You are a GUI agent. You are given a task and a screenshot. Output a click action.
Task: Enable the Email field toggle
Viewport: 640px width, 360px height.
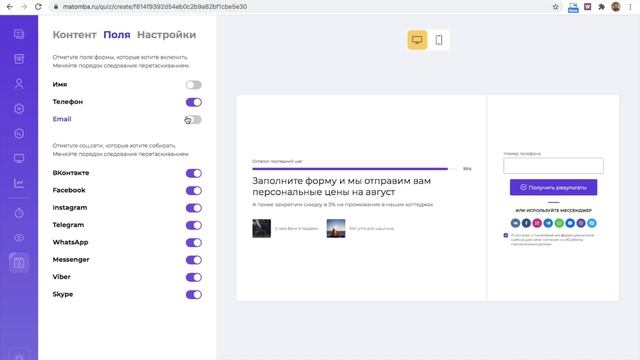pos(193,120)
